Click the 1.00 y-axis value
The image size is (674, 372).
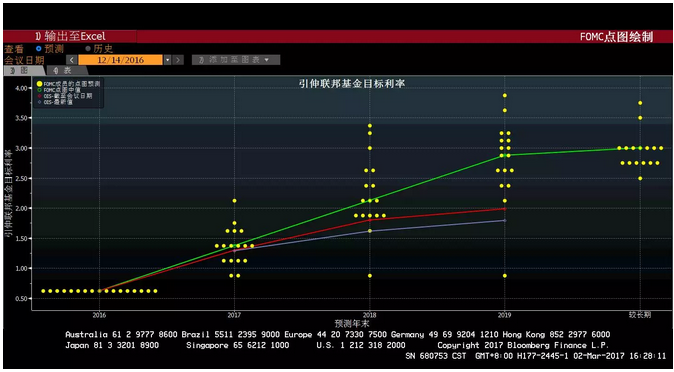point(22,268)
